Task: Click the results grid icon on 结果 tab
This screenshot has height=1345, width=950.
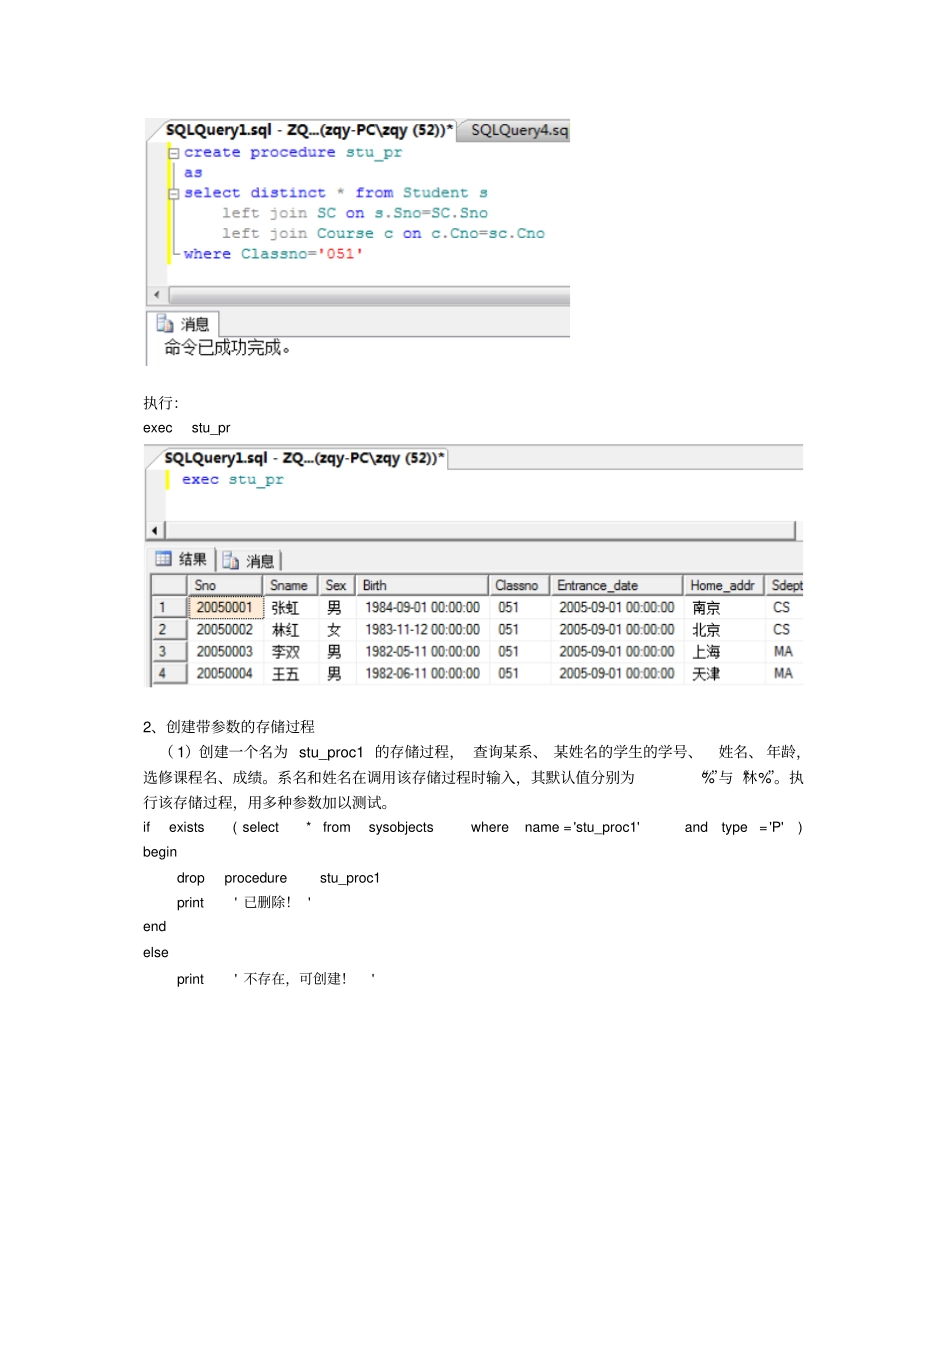Action: [x=163, y=559]
